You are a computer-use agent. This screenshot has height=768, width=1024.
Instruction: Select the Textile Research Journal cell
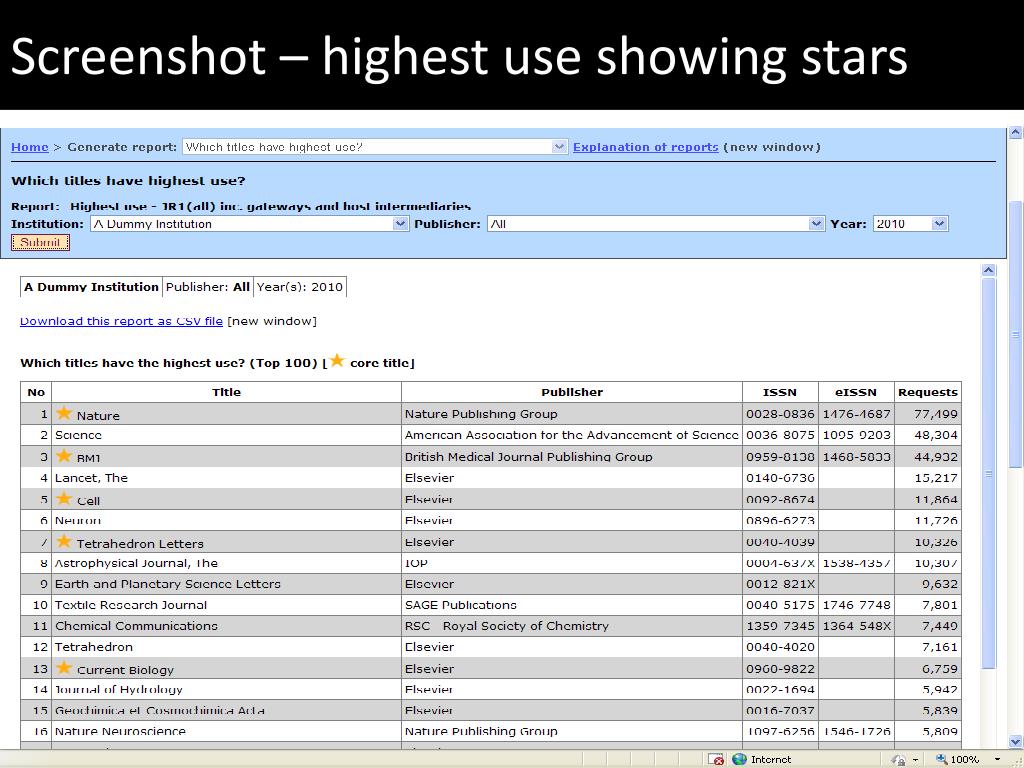[x=227, y=605]
